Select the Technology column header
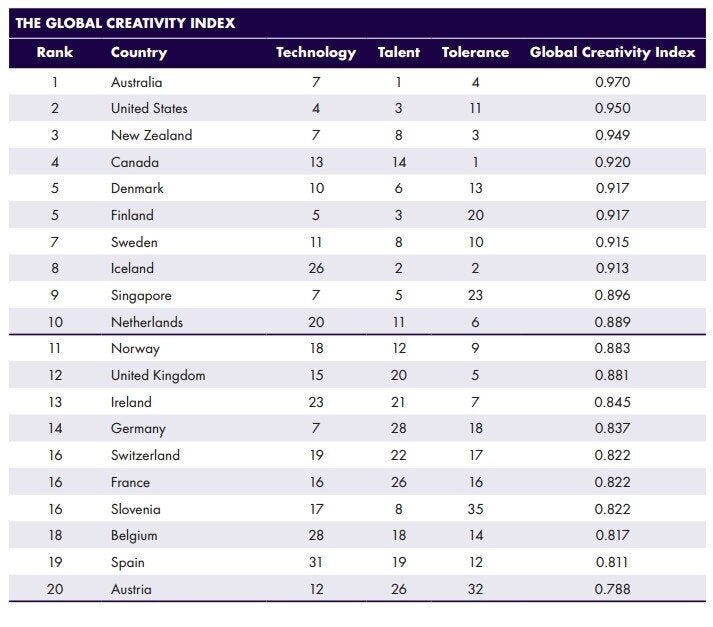713x627 pixels. tap(316, 53)
